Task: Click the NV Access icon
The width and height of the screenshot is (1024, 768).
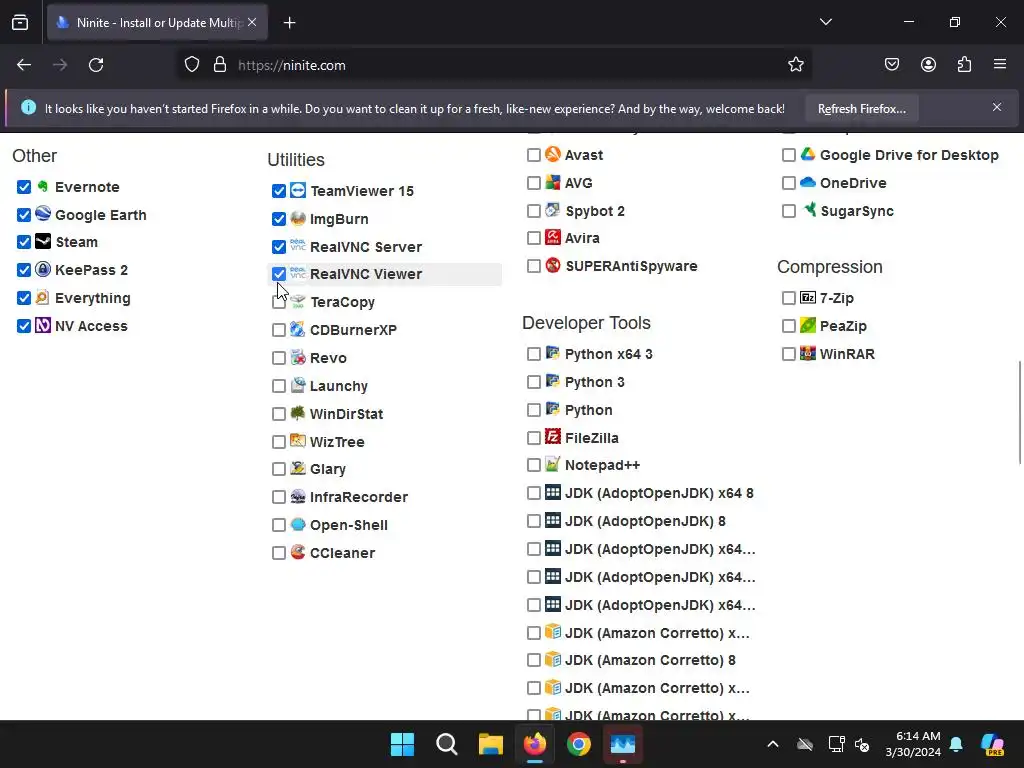Action: click(x=42, y=325)
